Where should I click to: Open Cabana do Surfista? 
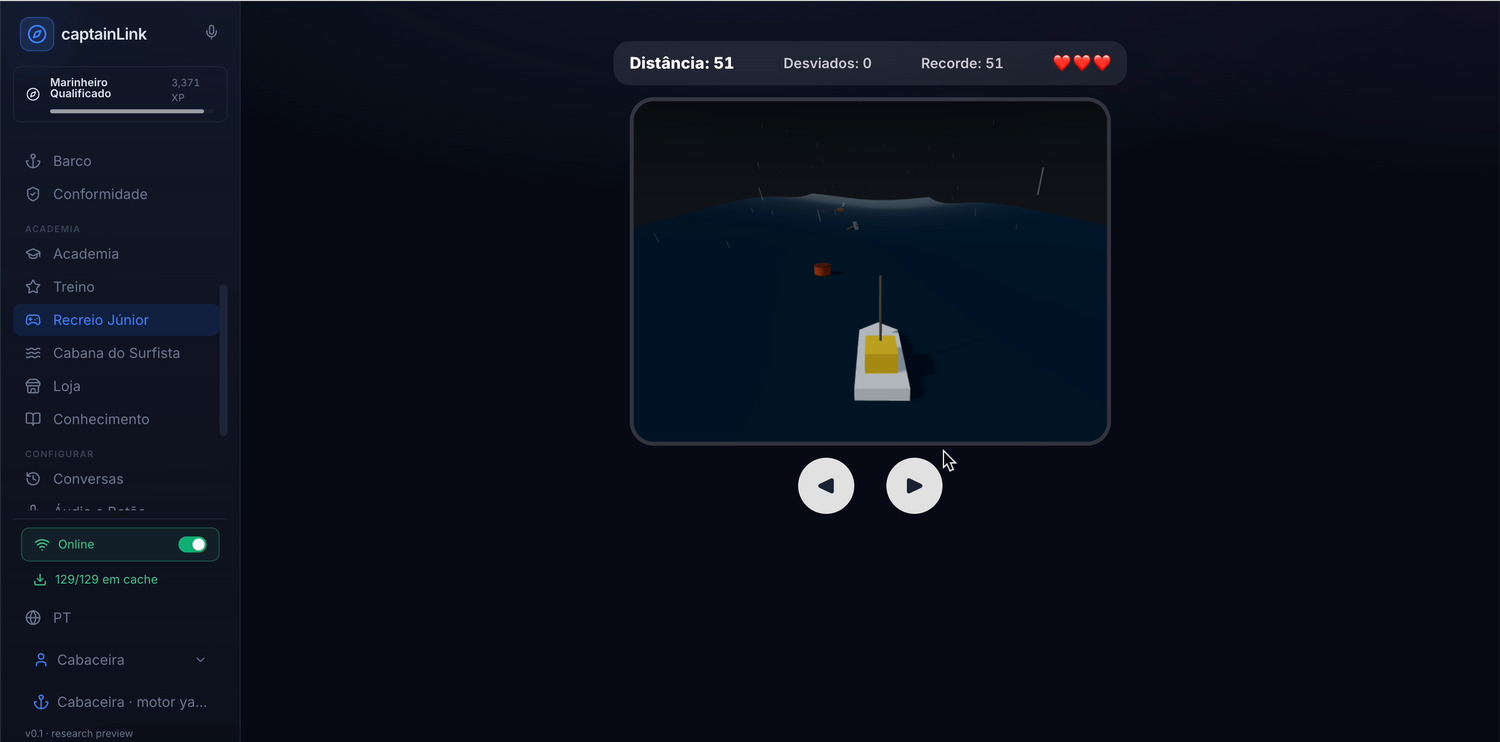pyautogui.click(x=116, y=353)
